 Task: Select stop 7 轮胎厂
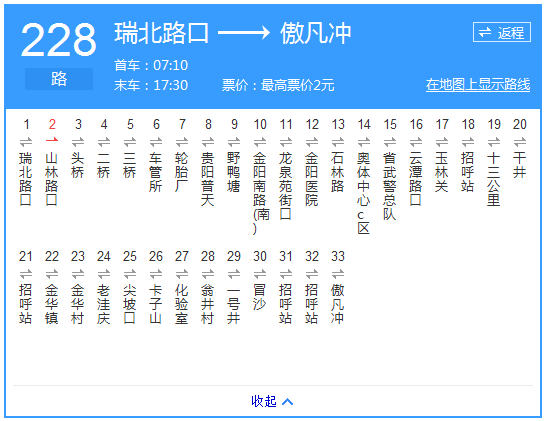(181, 172)
